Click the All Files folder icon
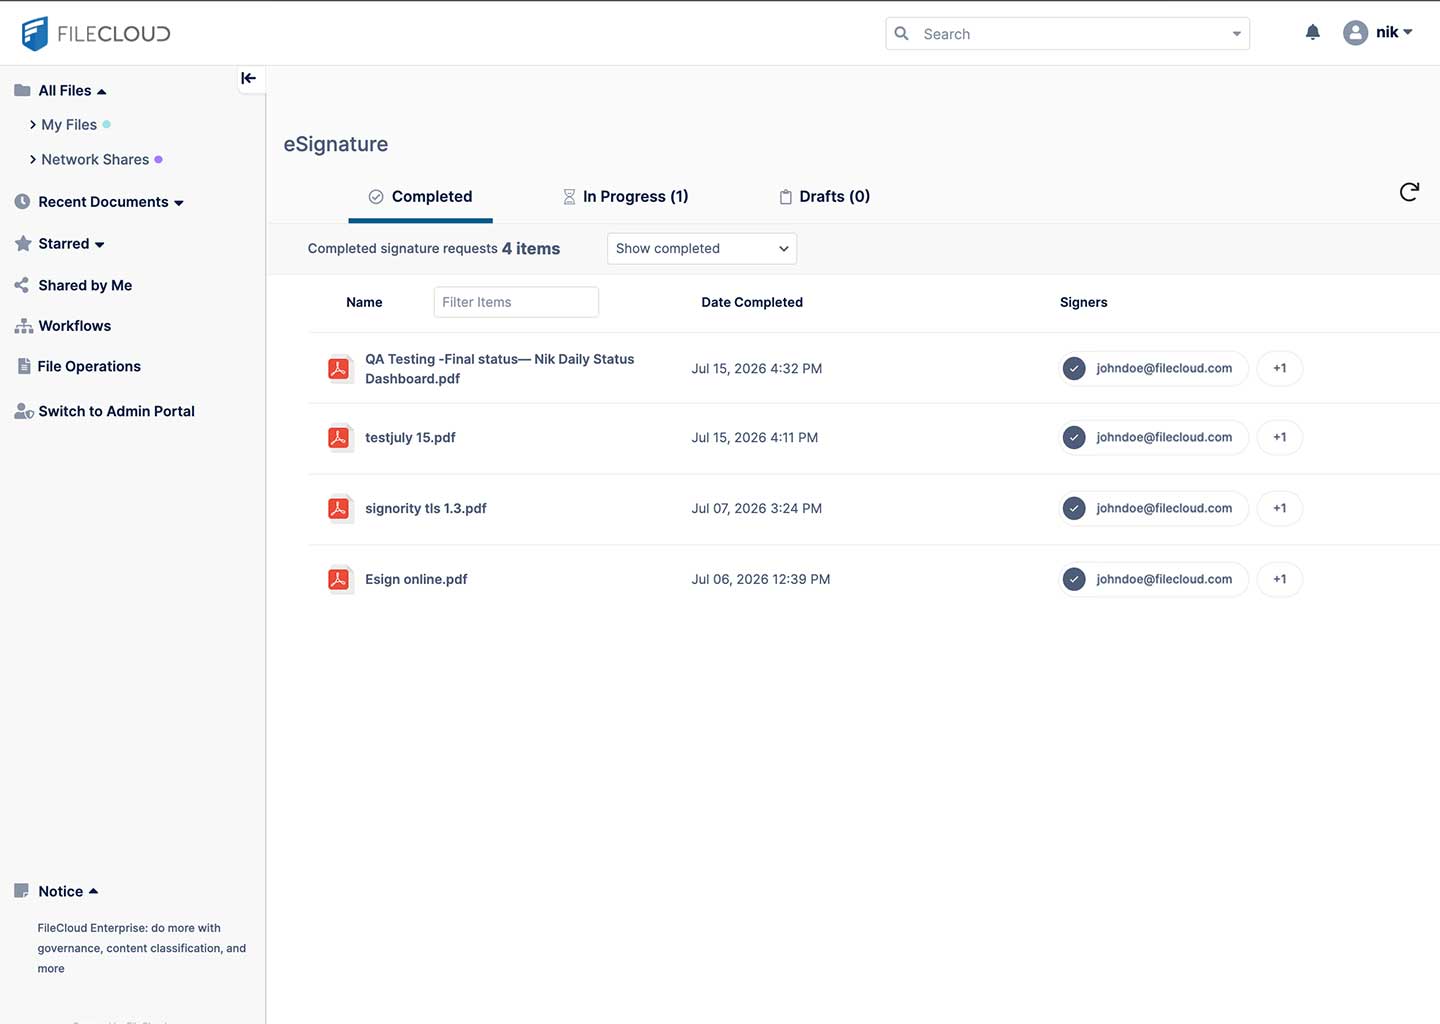This screenshot has height=1024, width=1440. click(22, 90)
